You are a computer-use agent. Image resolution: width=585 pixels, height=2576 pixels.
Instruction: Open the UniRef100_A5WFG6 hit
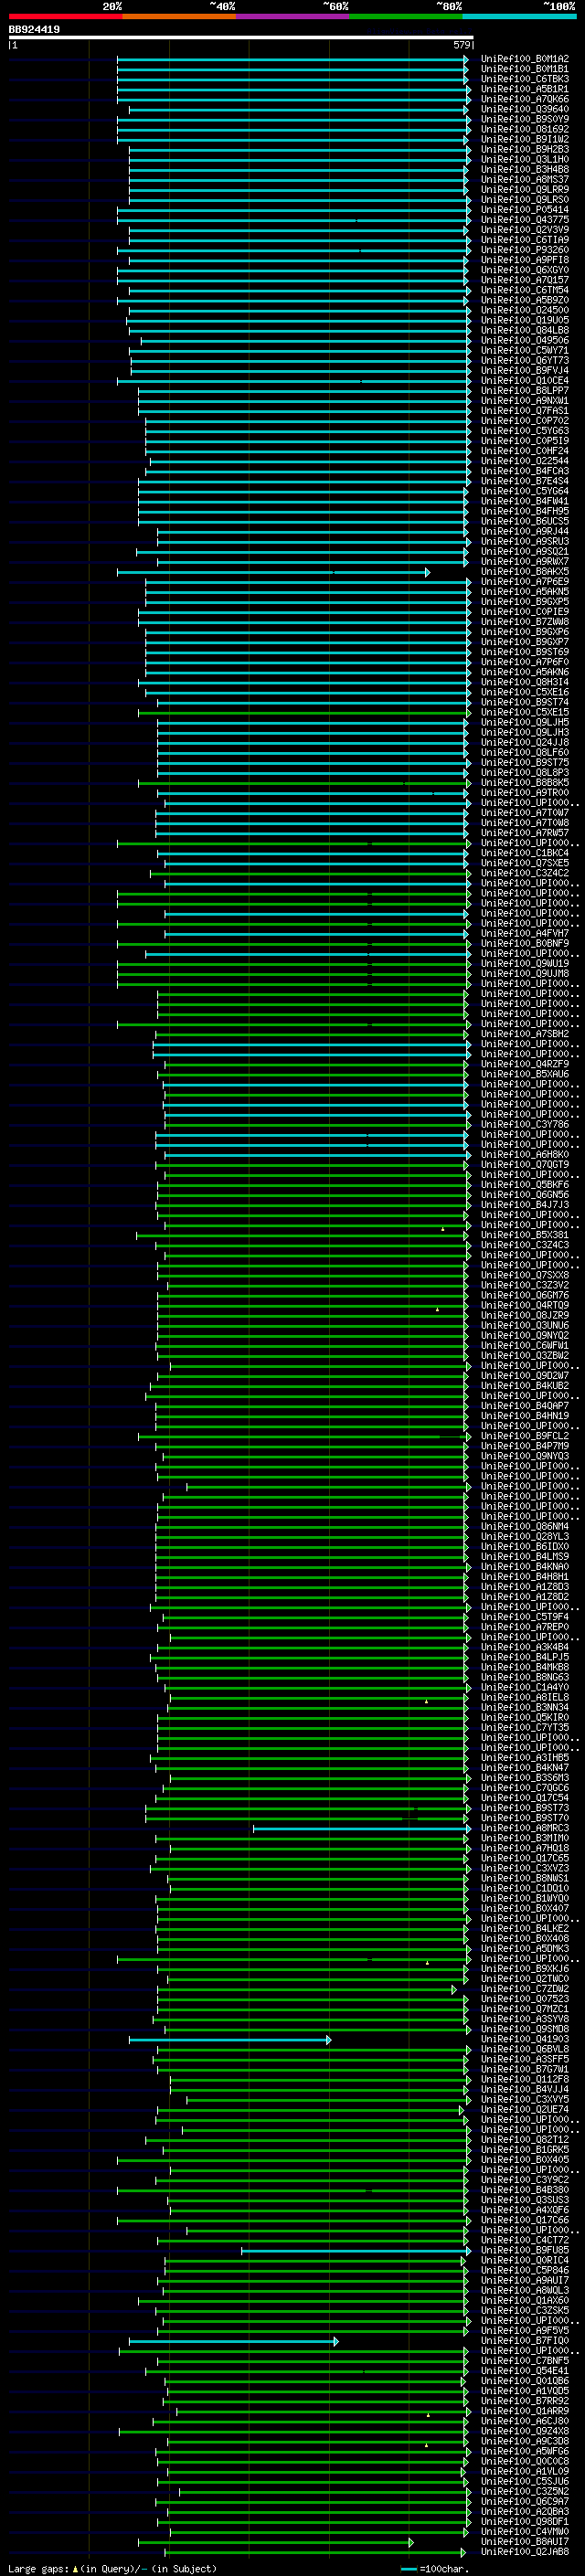coord(525,2452)
